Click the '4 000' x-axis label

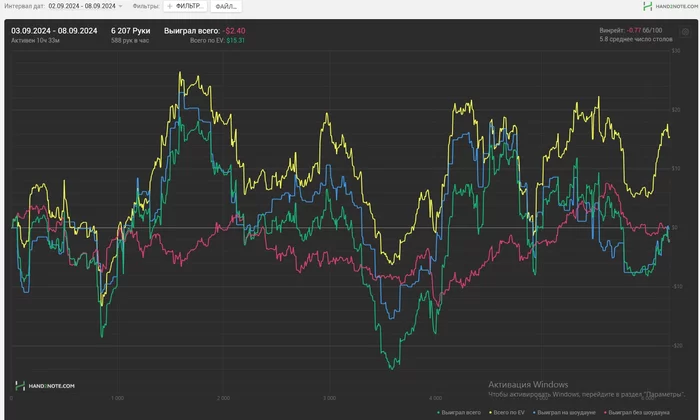[x=435, y=398]
